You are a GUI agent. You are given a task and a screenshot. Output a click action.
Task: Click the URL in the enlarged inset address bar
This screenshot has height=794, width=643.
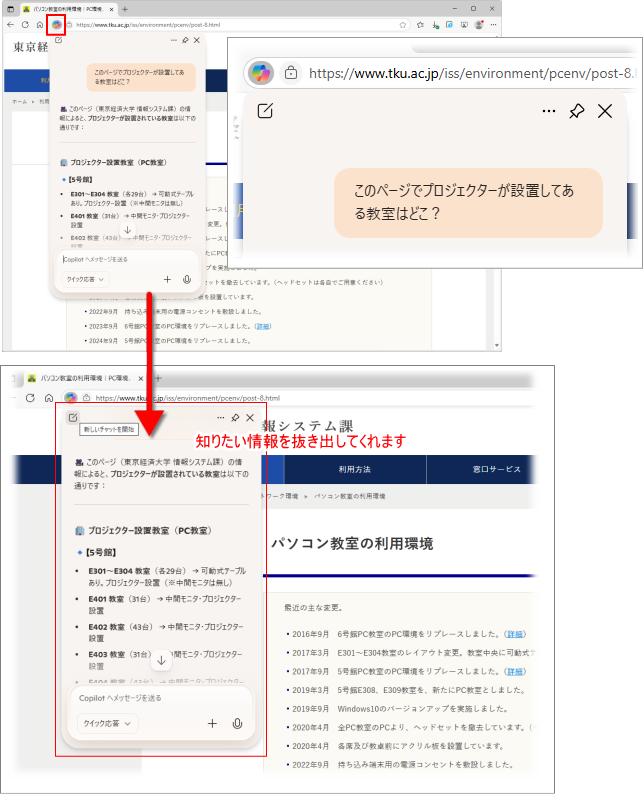pyautogui.click(x=471, y=73)
